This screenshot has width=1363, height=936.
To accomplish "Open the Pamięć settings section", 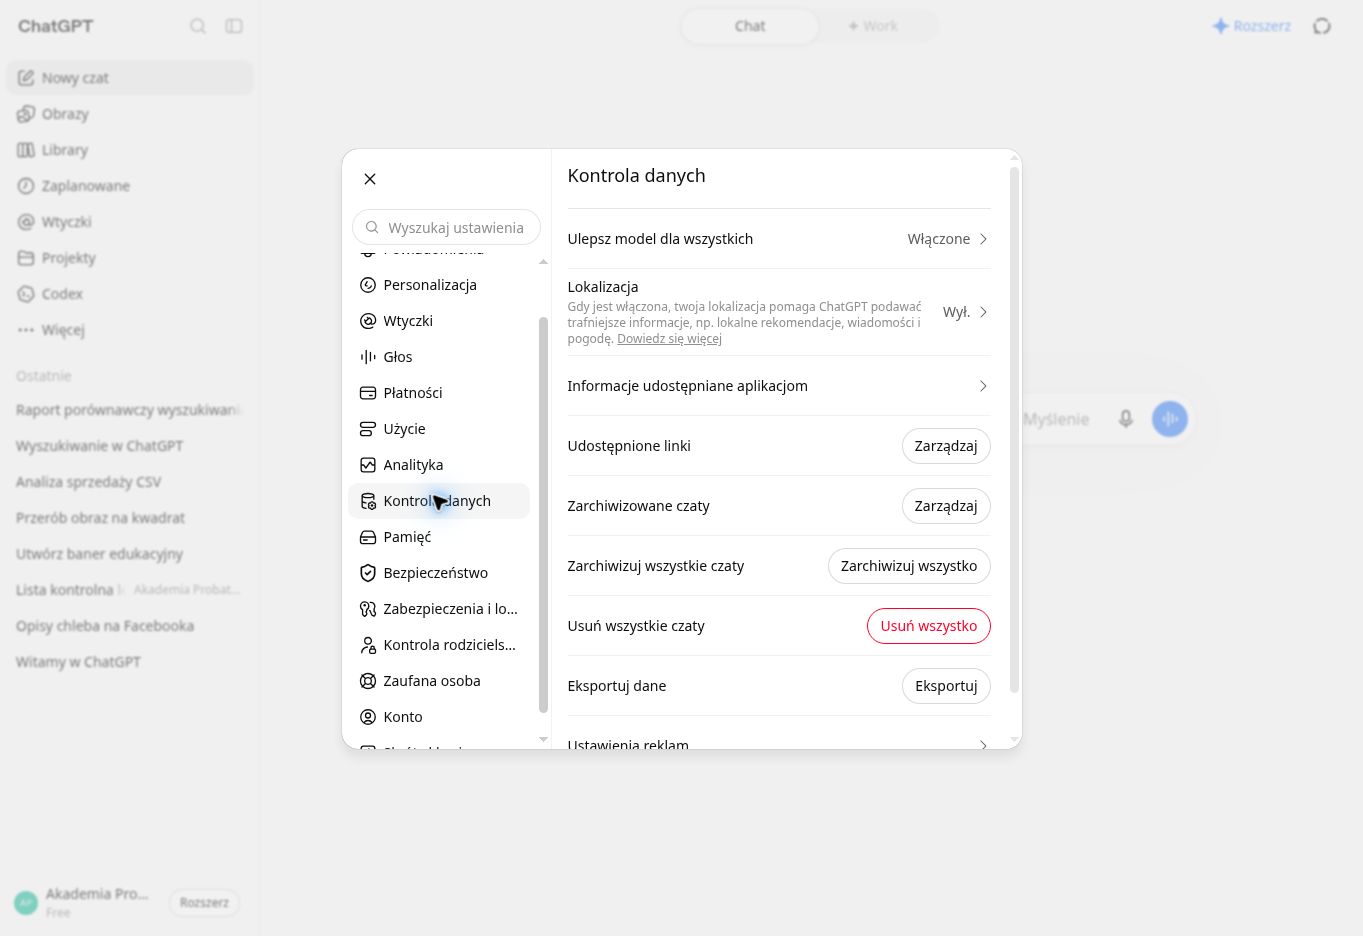I will pos(438,537).
